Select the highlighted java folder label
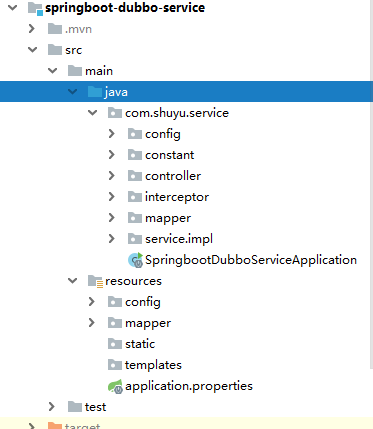373x429 pixels. click(116, 92)
